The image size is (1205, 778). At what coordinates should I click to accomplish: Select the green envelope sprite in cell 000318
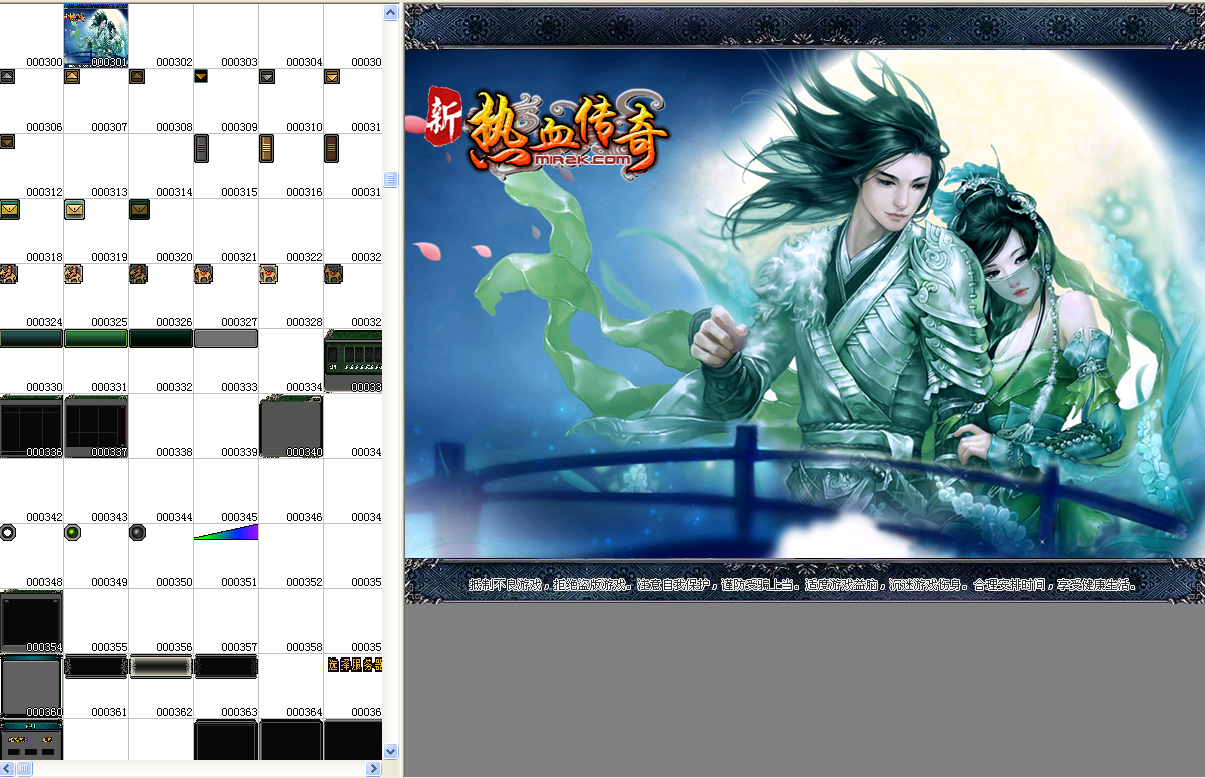[10, 209]
